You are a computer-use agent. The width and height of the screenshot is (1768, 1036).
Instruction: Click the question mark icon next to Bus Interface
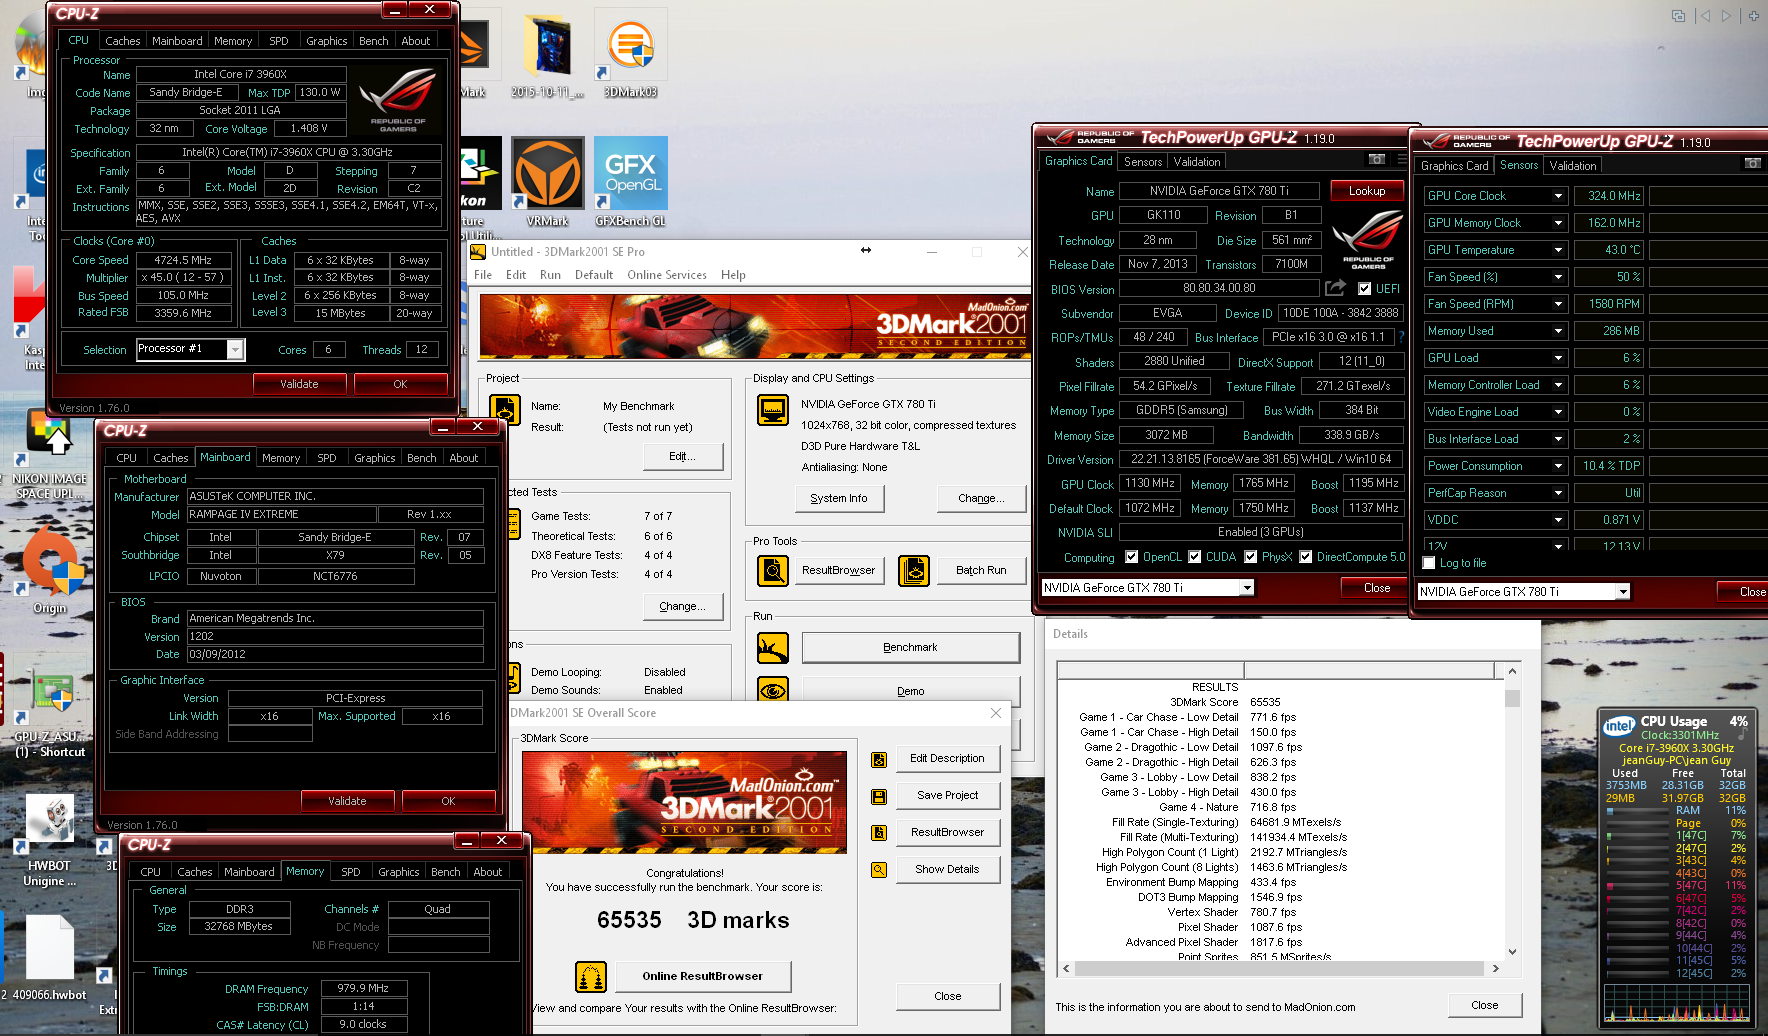1401,337
